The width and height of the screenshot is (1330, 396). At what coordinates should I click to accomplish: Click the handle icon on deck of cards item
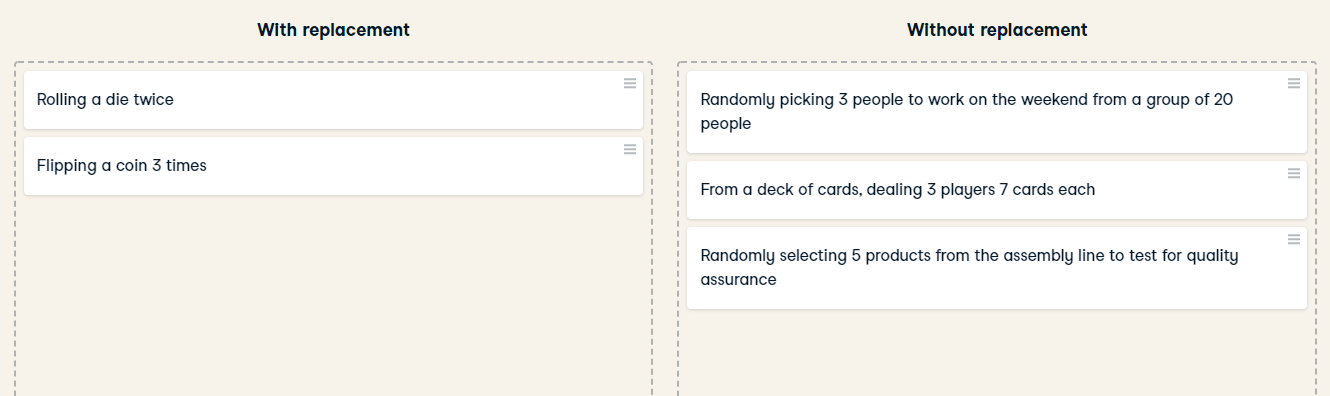(x=1294, y=174)
